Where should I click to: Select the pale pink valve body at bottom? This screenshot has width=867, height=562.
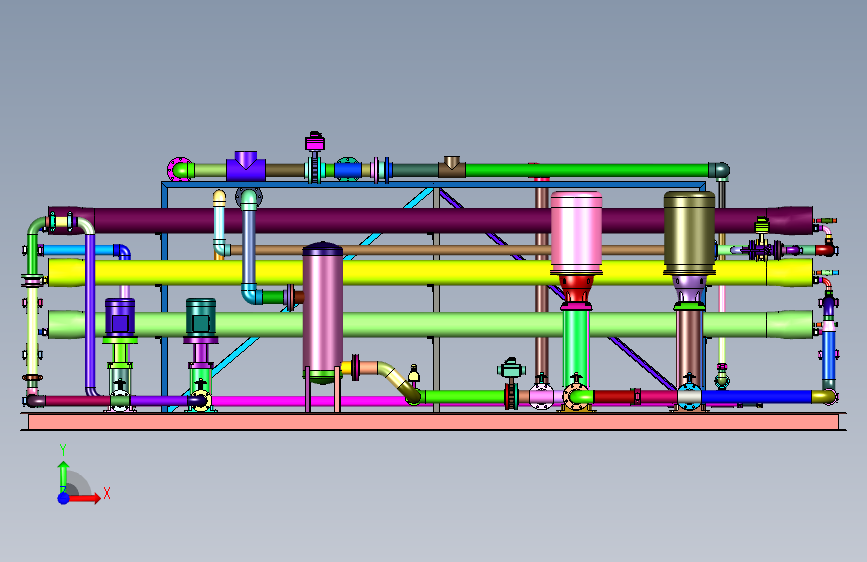pyautogui.click(x=541, y=396)
